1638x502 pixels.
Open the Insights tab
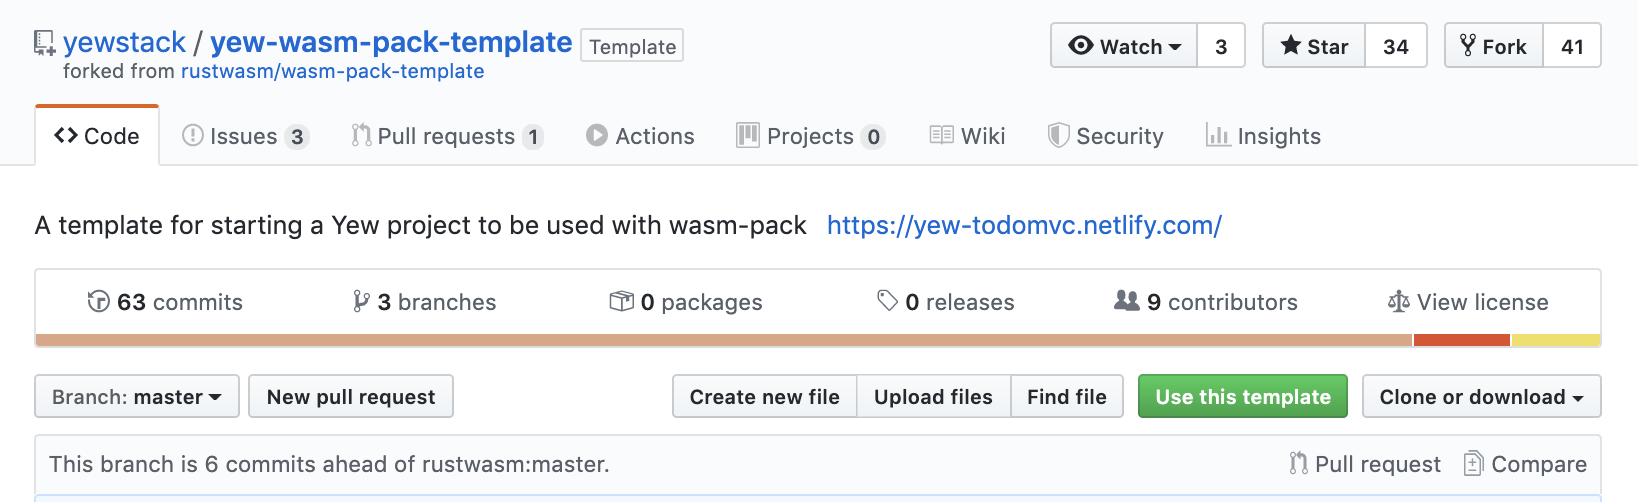(x=1263, y=136)
